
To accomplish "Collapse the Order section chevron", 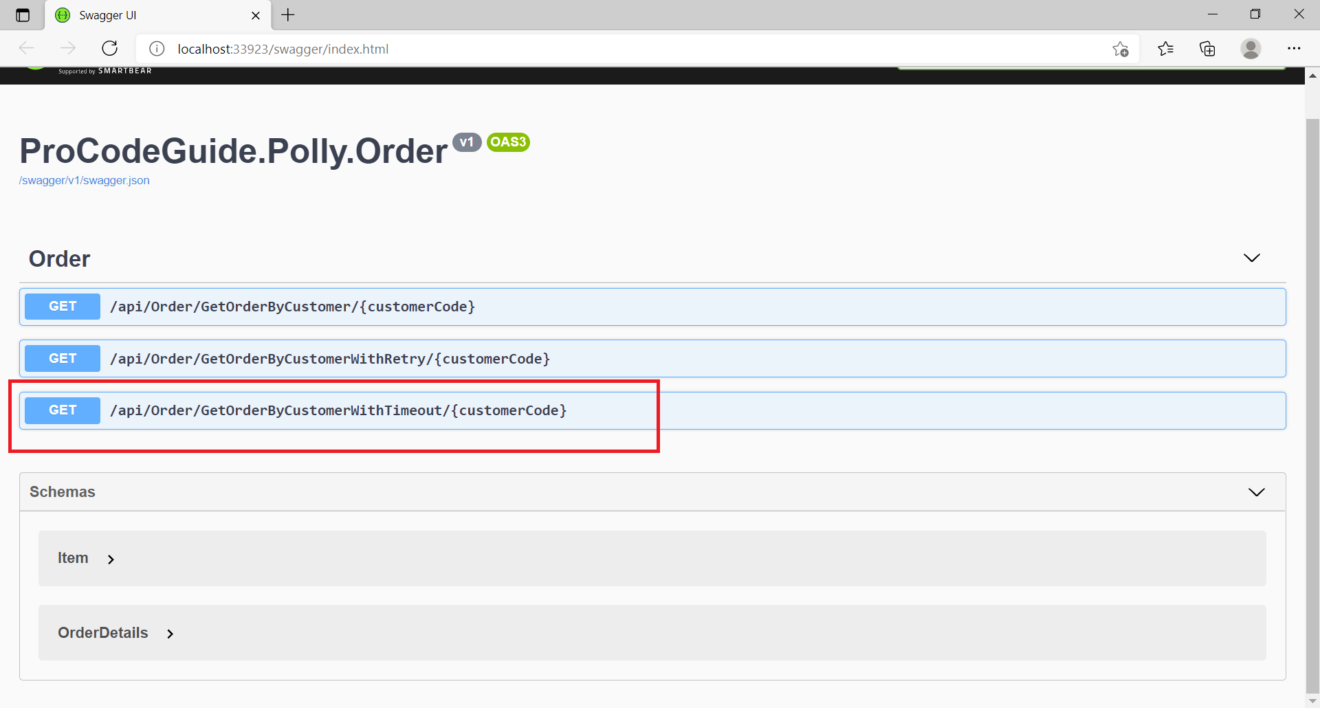I will click(1251, 258).
